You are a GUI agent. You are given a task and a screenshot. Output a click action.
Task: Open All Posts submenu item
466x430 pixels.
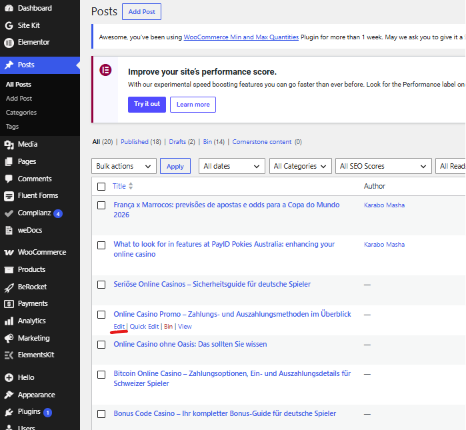pyautogui.click(x=18, y=85)
